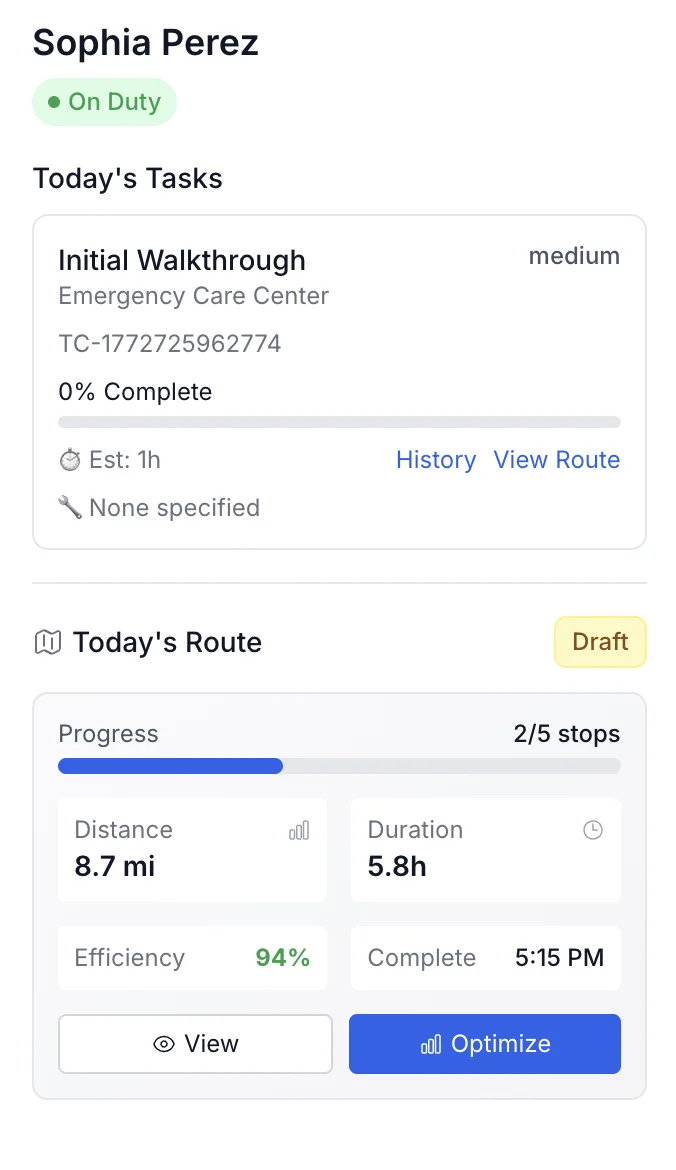Click the route progress bar showing 2/5 stops
Viewport: 676px width, 1170px height.
click(x=339, y=766)
